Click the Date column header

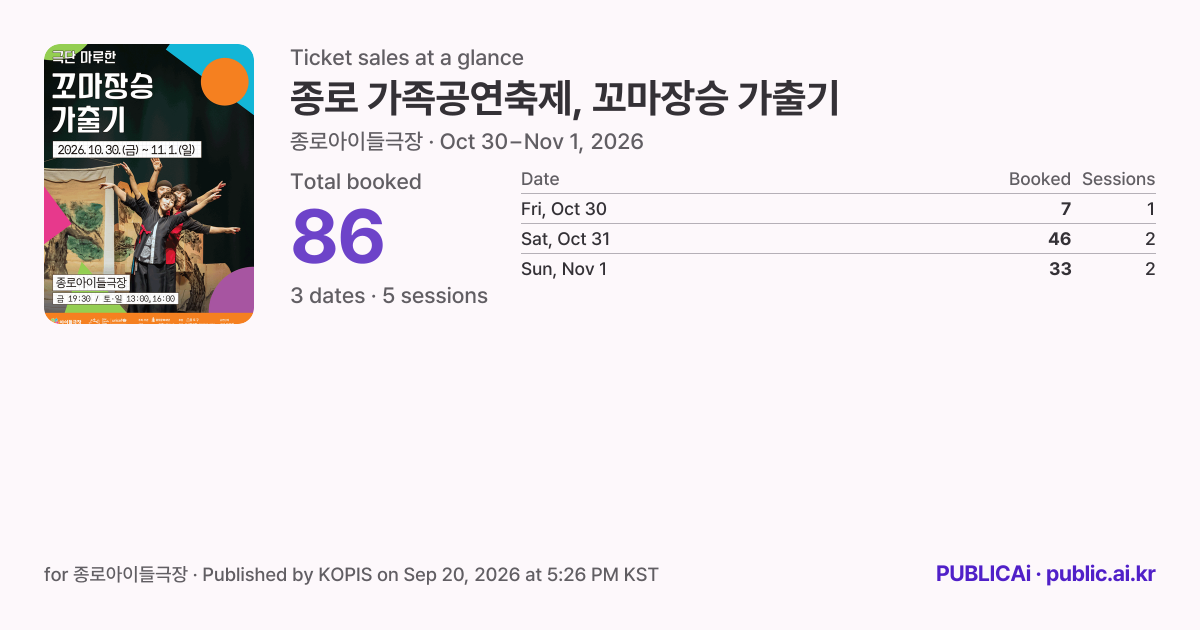[540, 179]
